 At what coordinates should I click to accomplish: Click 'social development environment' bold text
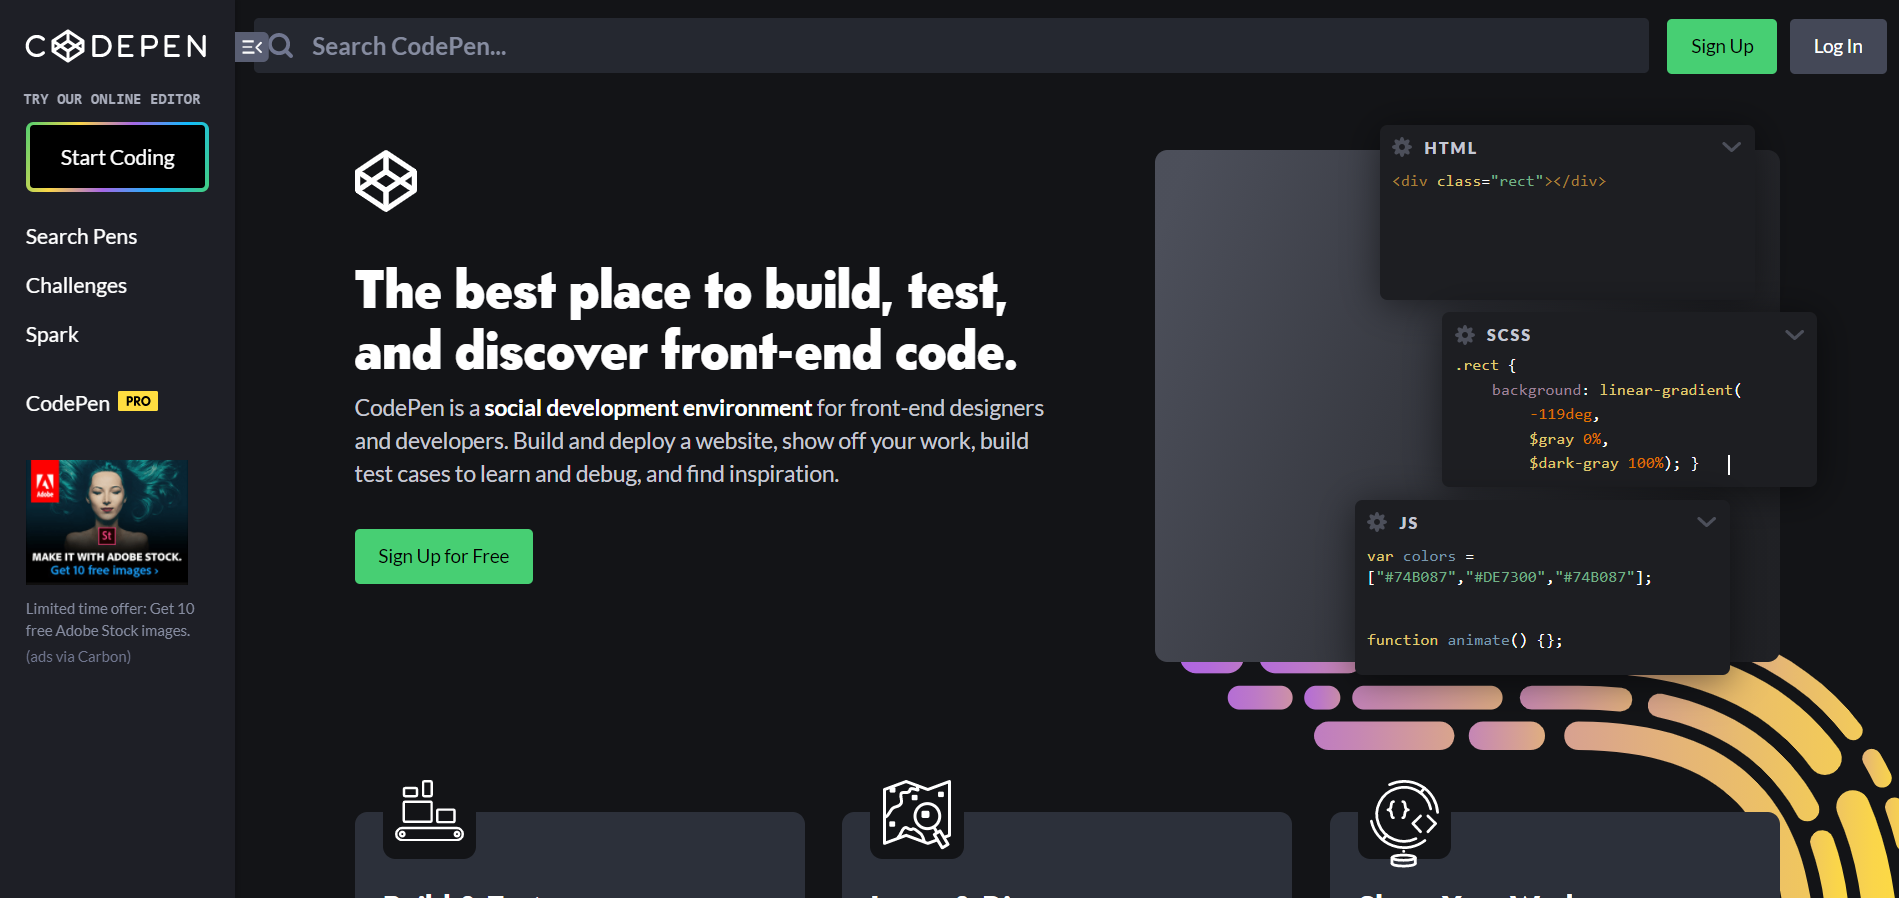(x=648, y=408)
